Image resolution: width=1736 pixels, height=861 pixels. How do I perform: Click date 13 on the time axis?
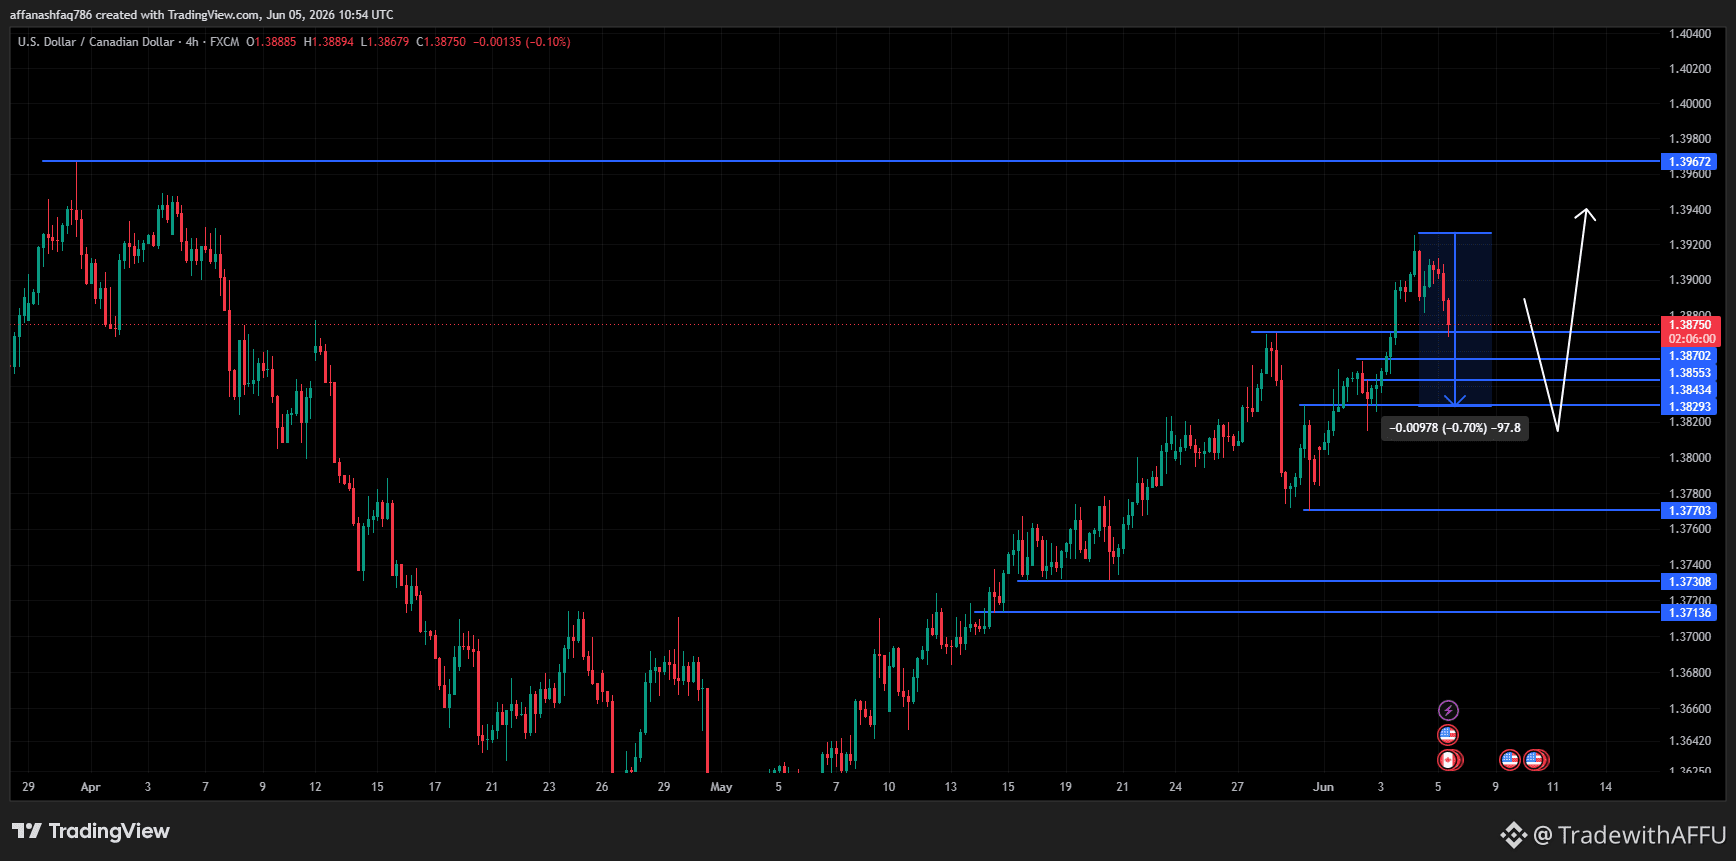coord(950,787)
